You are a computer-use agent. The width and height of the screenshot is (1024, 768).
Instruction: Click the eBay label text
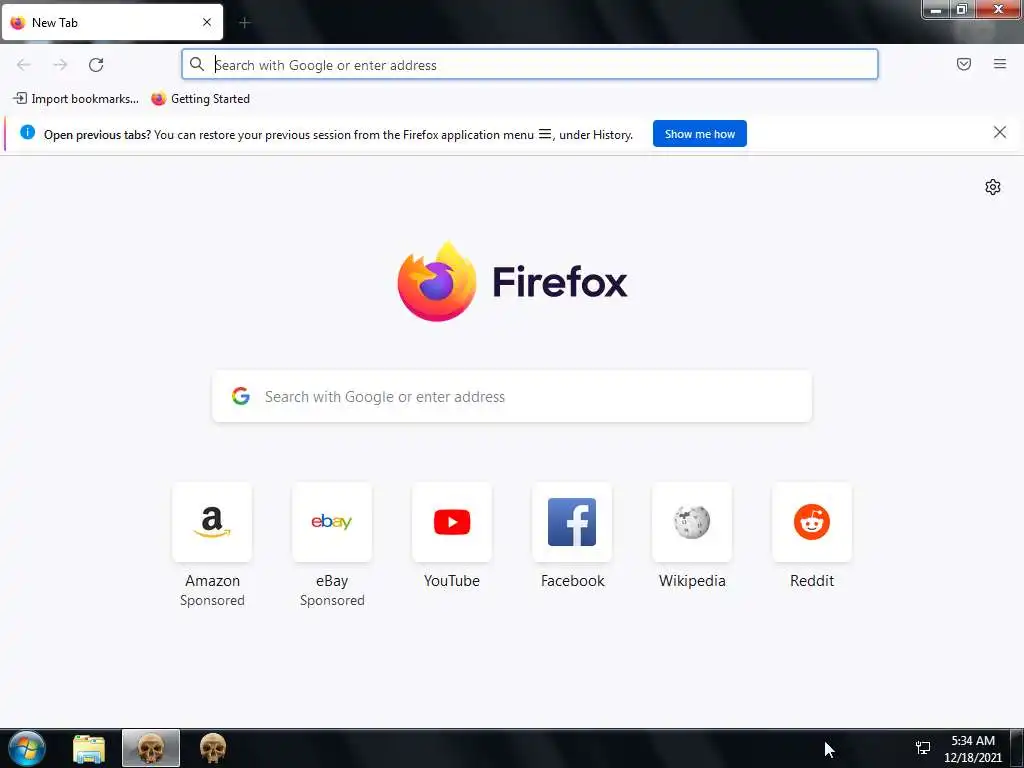(x=332, y=581)
